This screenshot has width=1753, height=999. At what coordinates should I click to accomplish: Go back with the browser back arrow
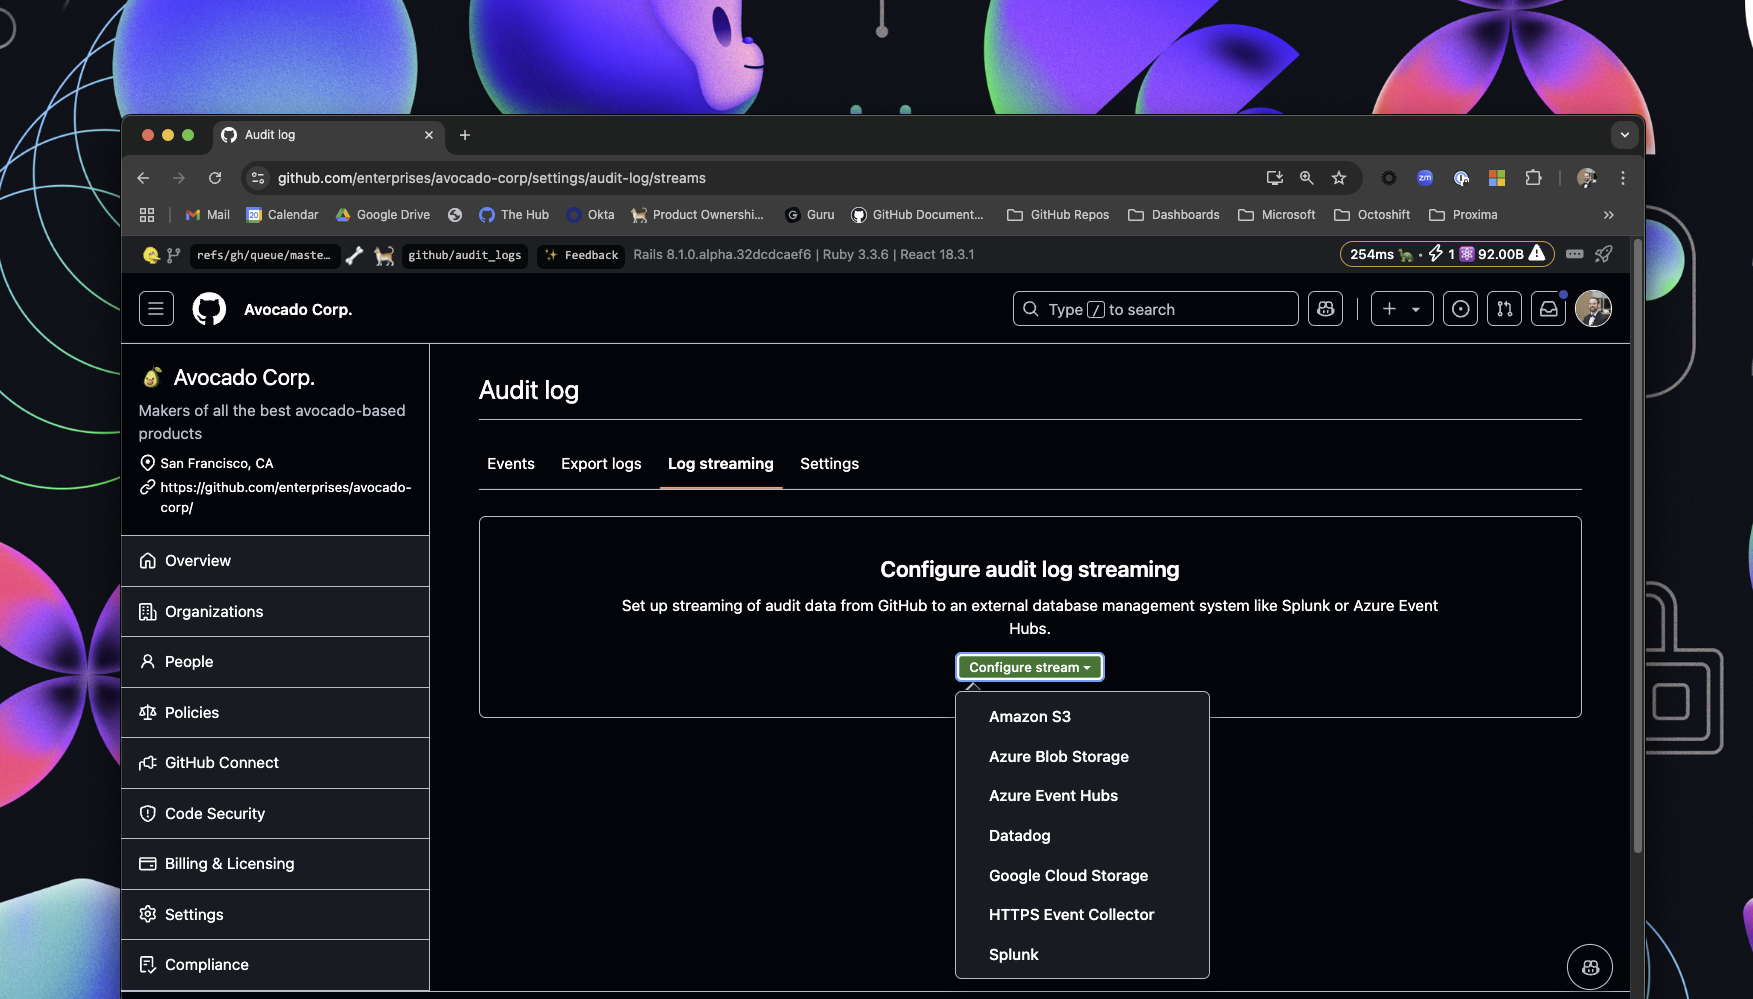(x=143, y=178)
